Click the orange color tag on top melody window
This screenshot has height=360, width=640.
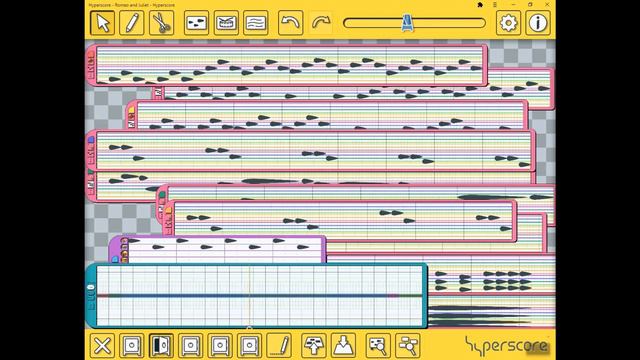coord(91,54)
